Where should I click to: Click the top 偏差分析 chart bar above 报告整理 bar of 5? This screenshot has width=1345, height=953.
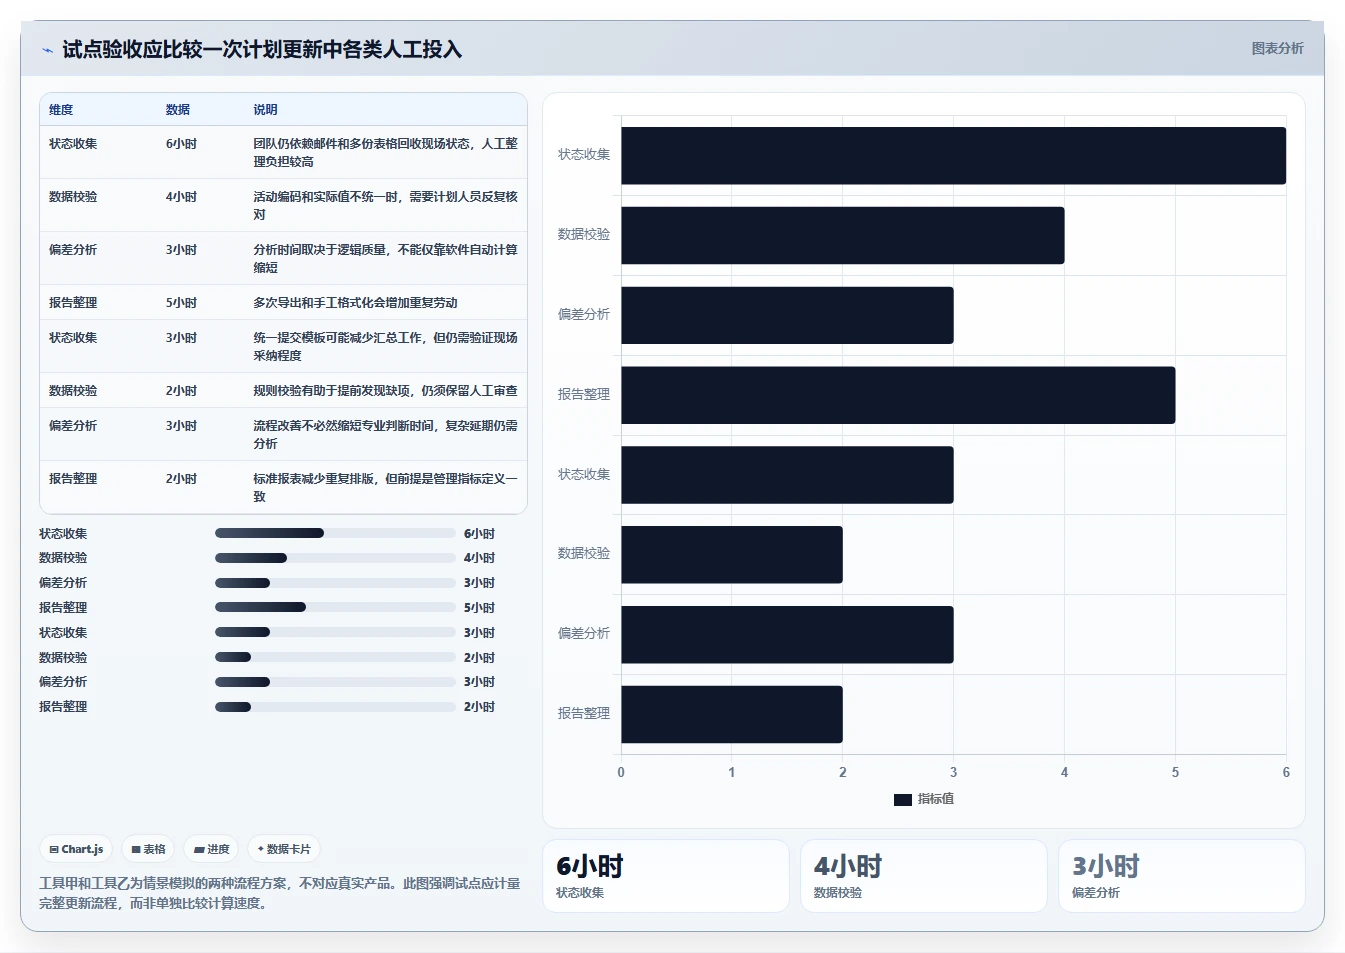tap(787, 315)
